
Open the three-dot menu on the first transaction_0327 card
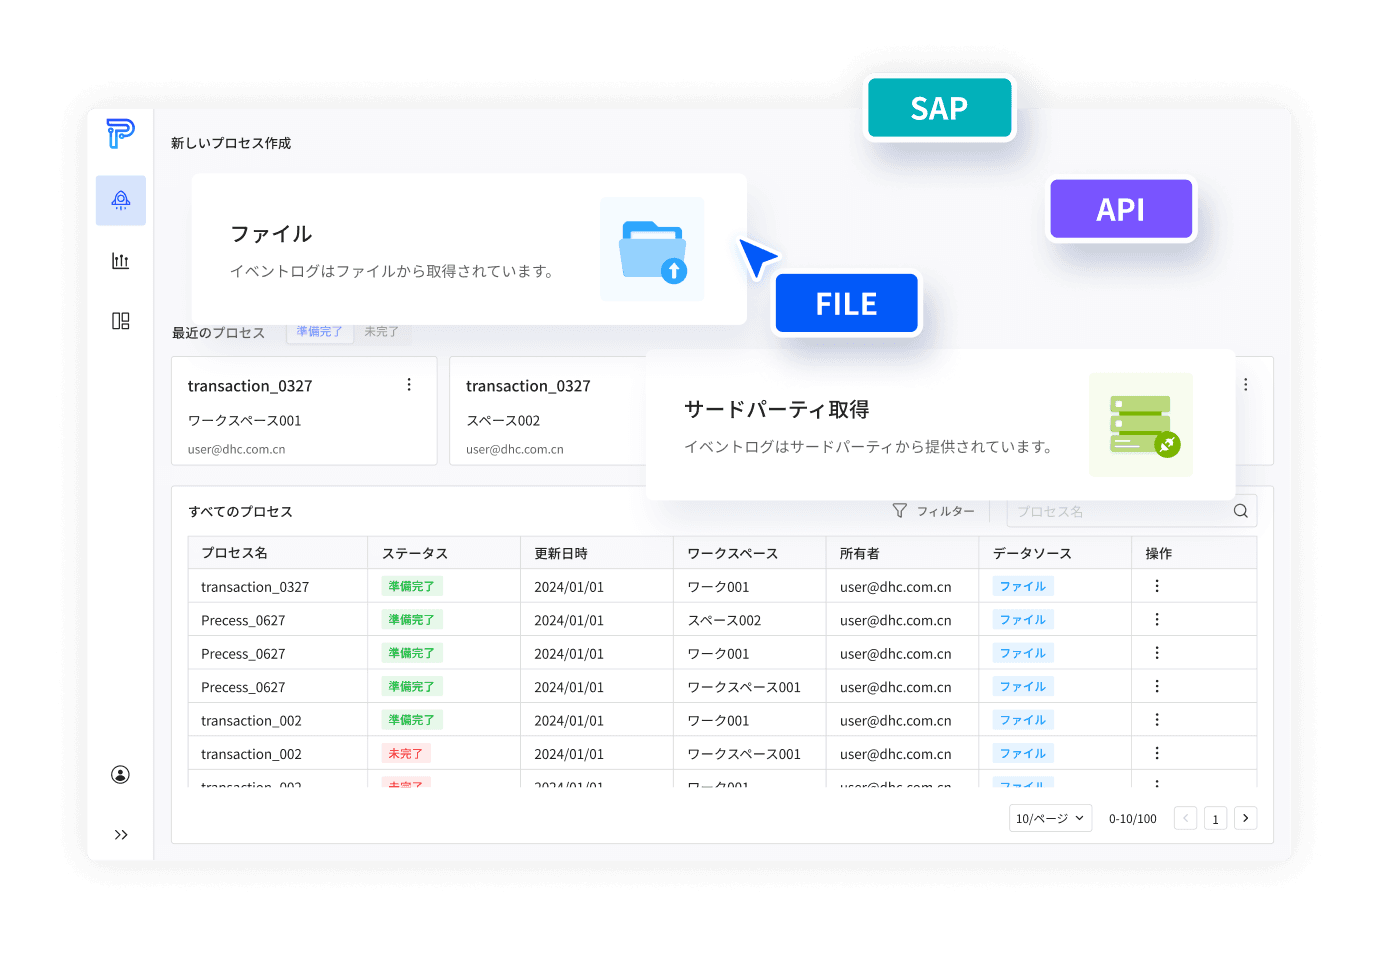point(409,385)
